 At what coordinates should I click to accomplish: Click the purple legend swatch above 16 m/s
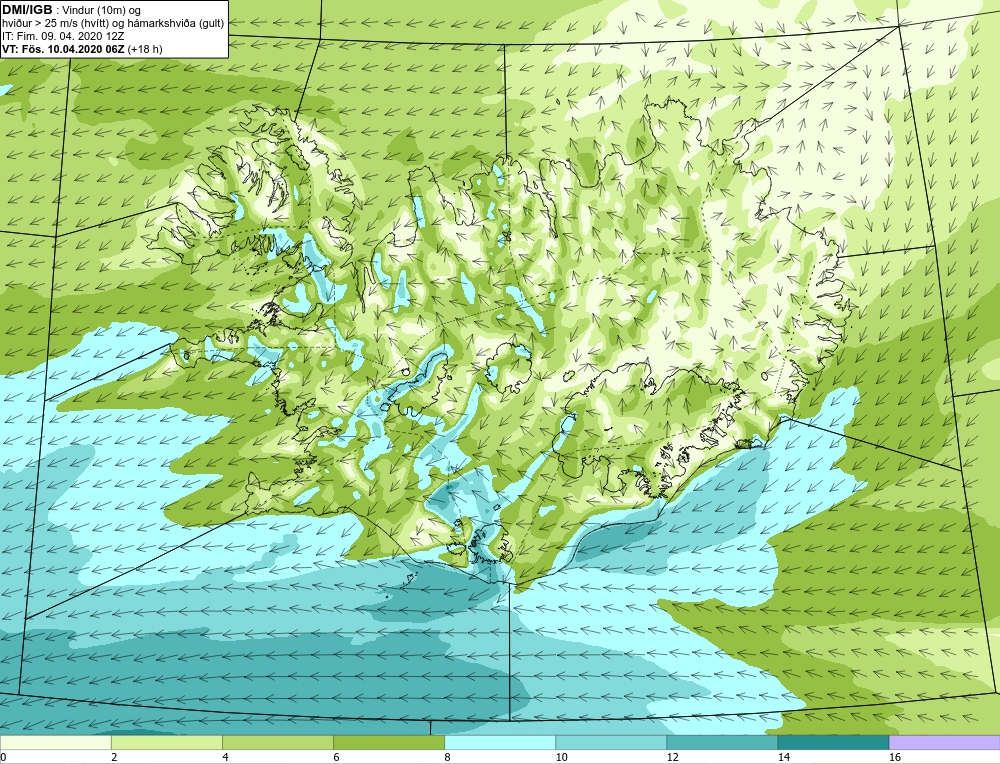(945, 742)
